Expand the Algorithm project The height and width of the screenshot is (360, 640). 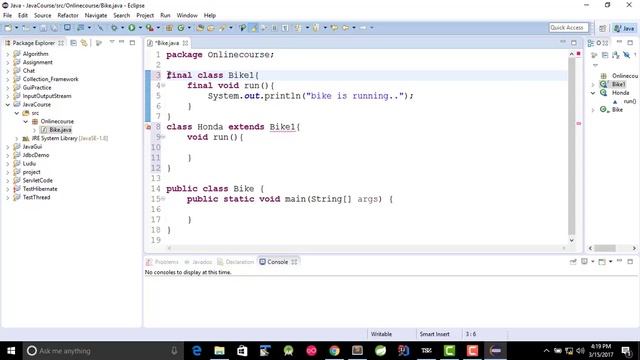[x=8, y=54]
